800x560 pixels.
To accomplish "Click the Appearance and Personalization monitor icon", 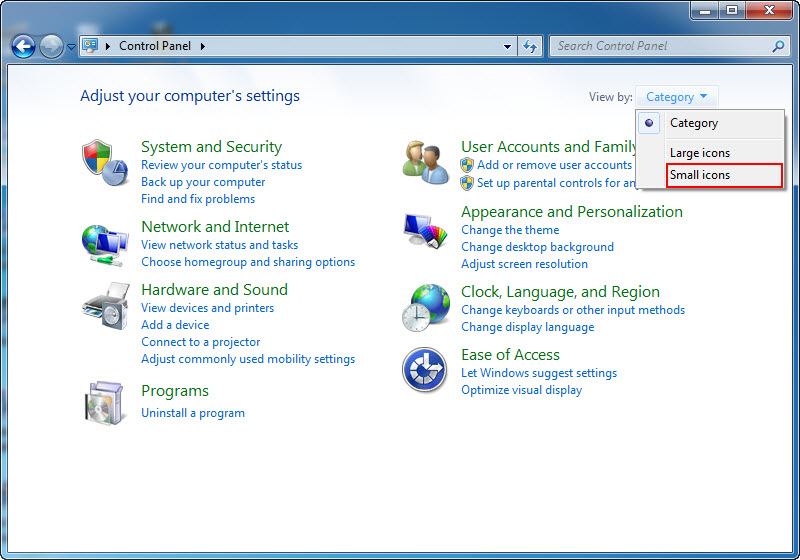I will pyautogui.click(x=426, y=231).
